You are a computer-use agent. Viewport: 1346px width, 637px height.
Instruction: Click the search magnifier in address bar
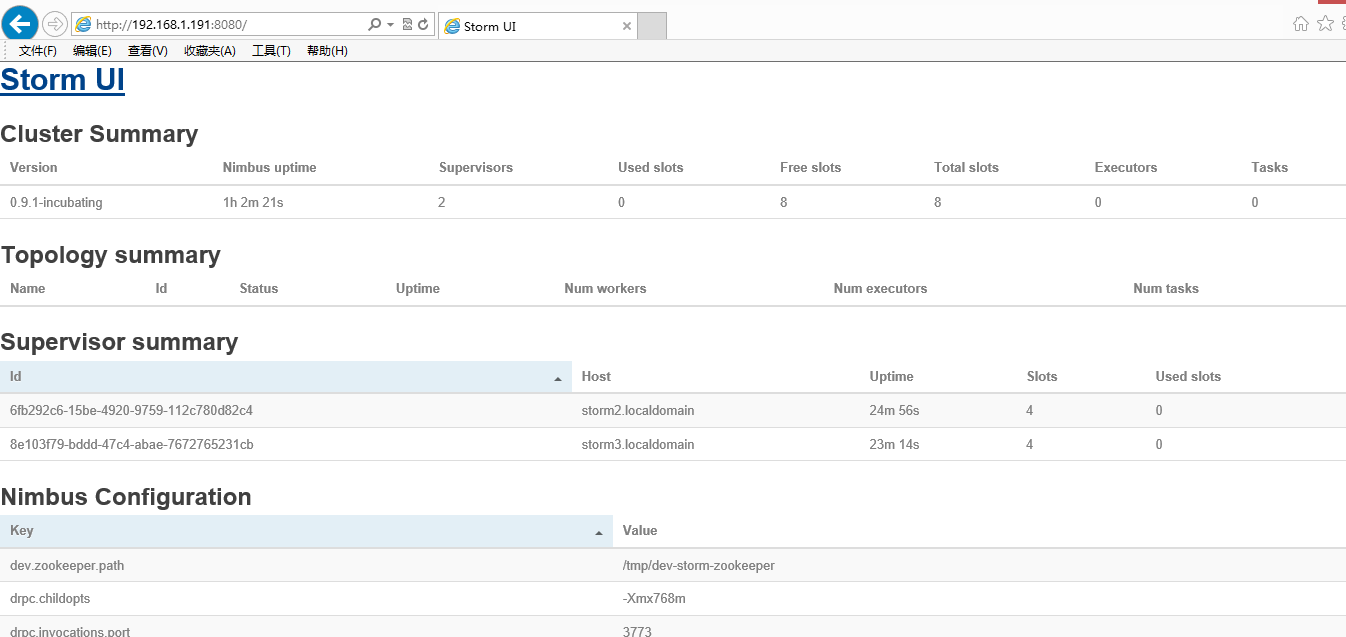(374, 24)
